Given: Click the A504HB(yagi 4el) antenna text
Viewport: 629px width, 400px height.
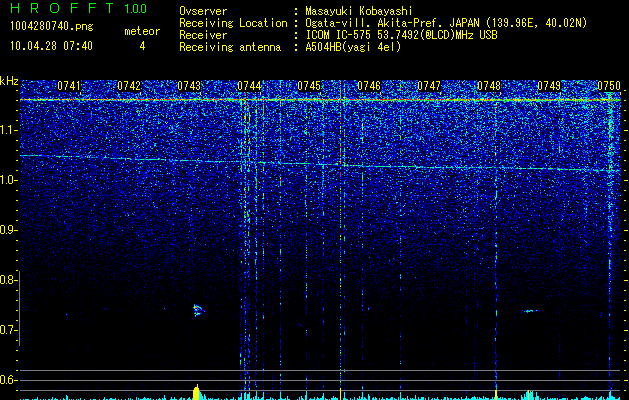Looking at the screenshot, I should pos(353,47).
